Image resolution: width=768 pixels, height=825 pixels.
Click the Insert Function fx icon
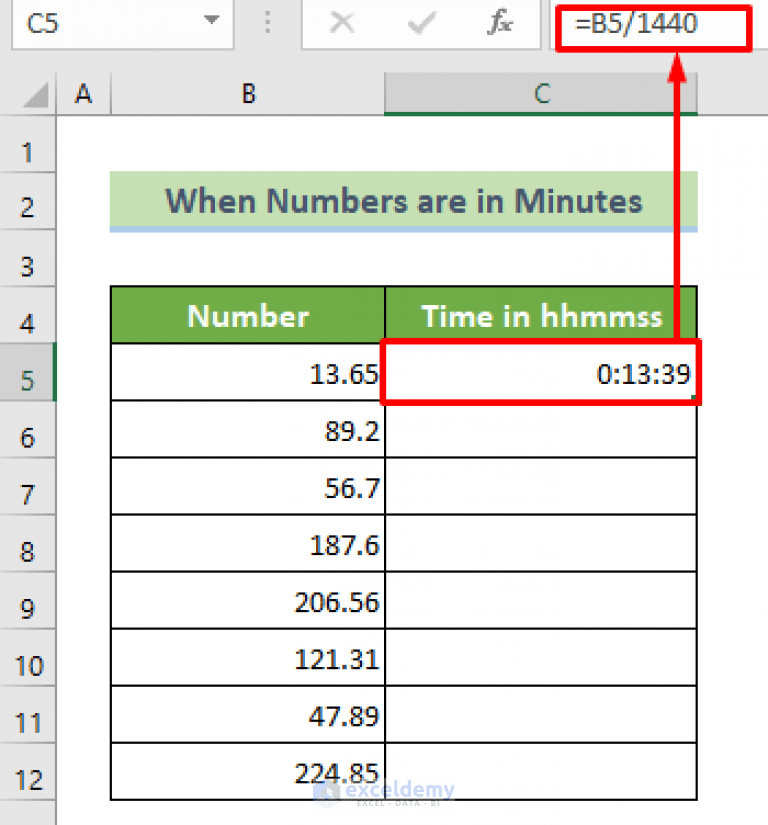pyautogui.click(x=500, y=25)
